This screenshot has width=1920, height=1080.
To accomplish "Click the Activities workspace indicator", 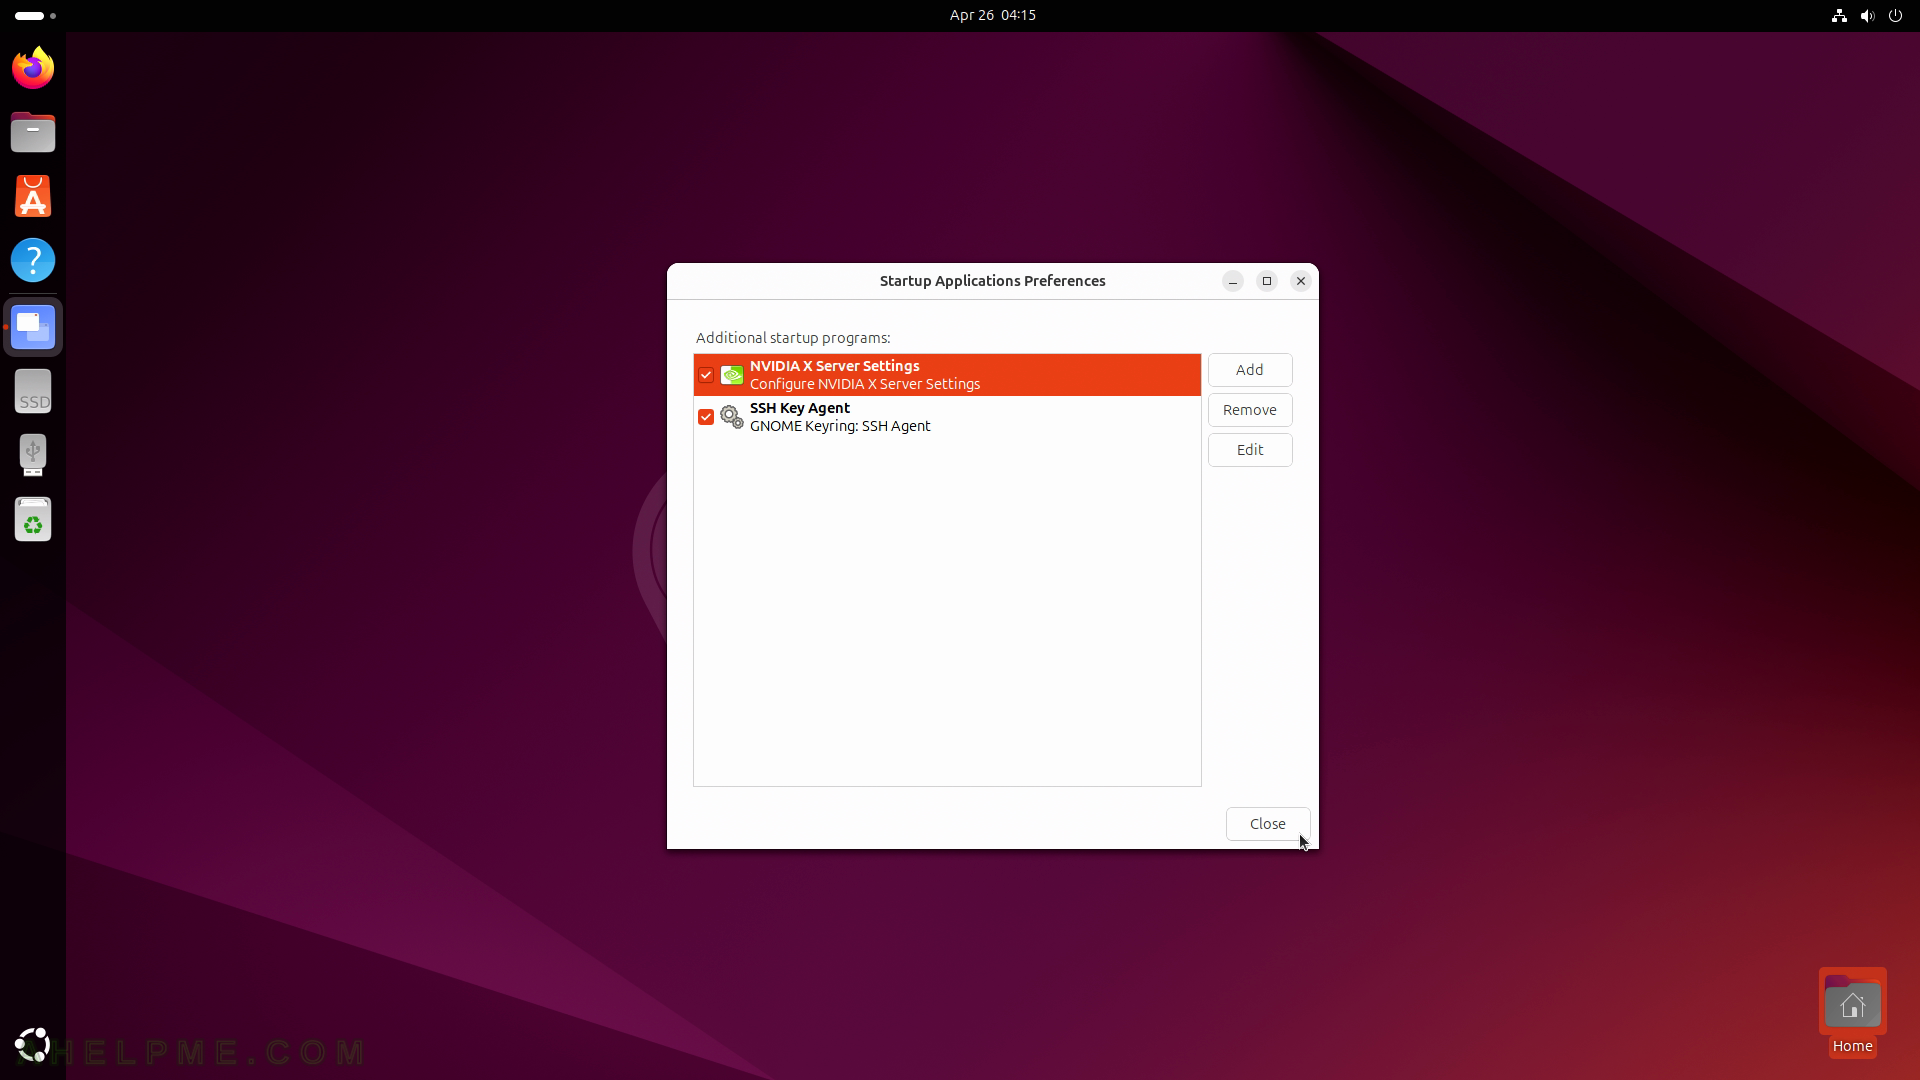I will pyautogui.click(x=35, y=15).
